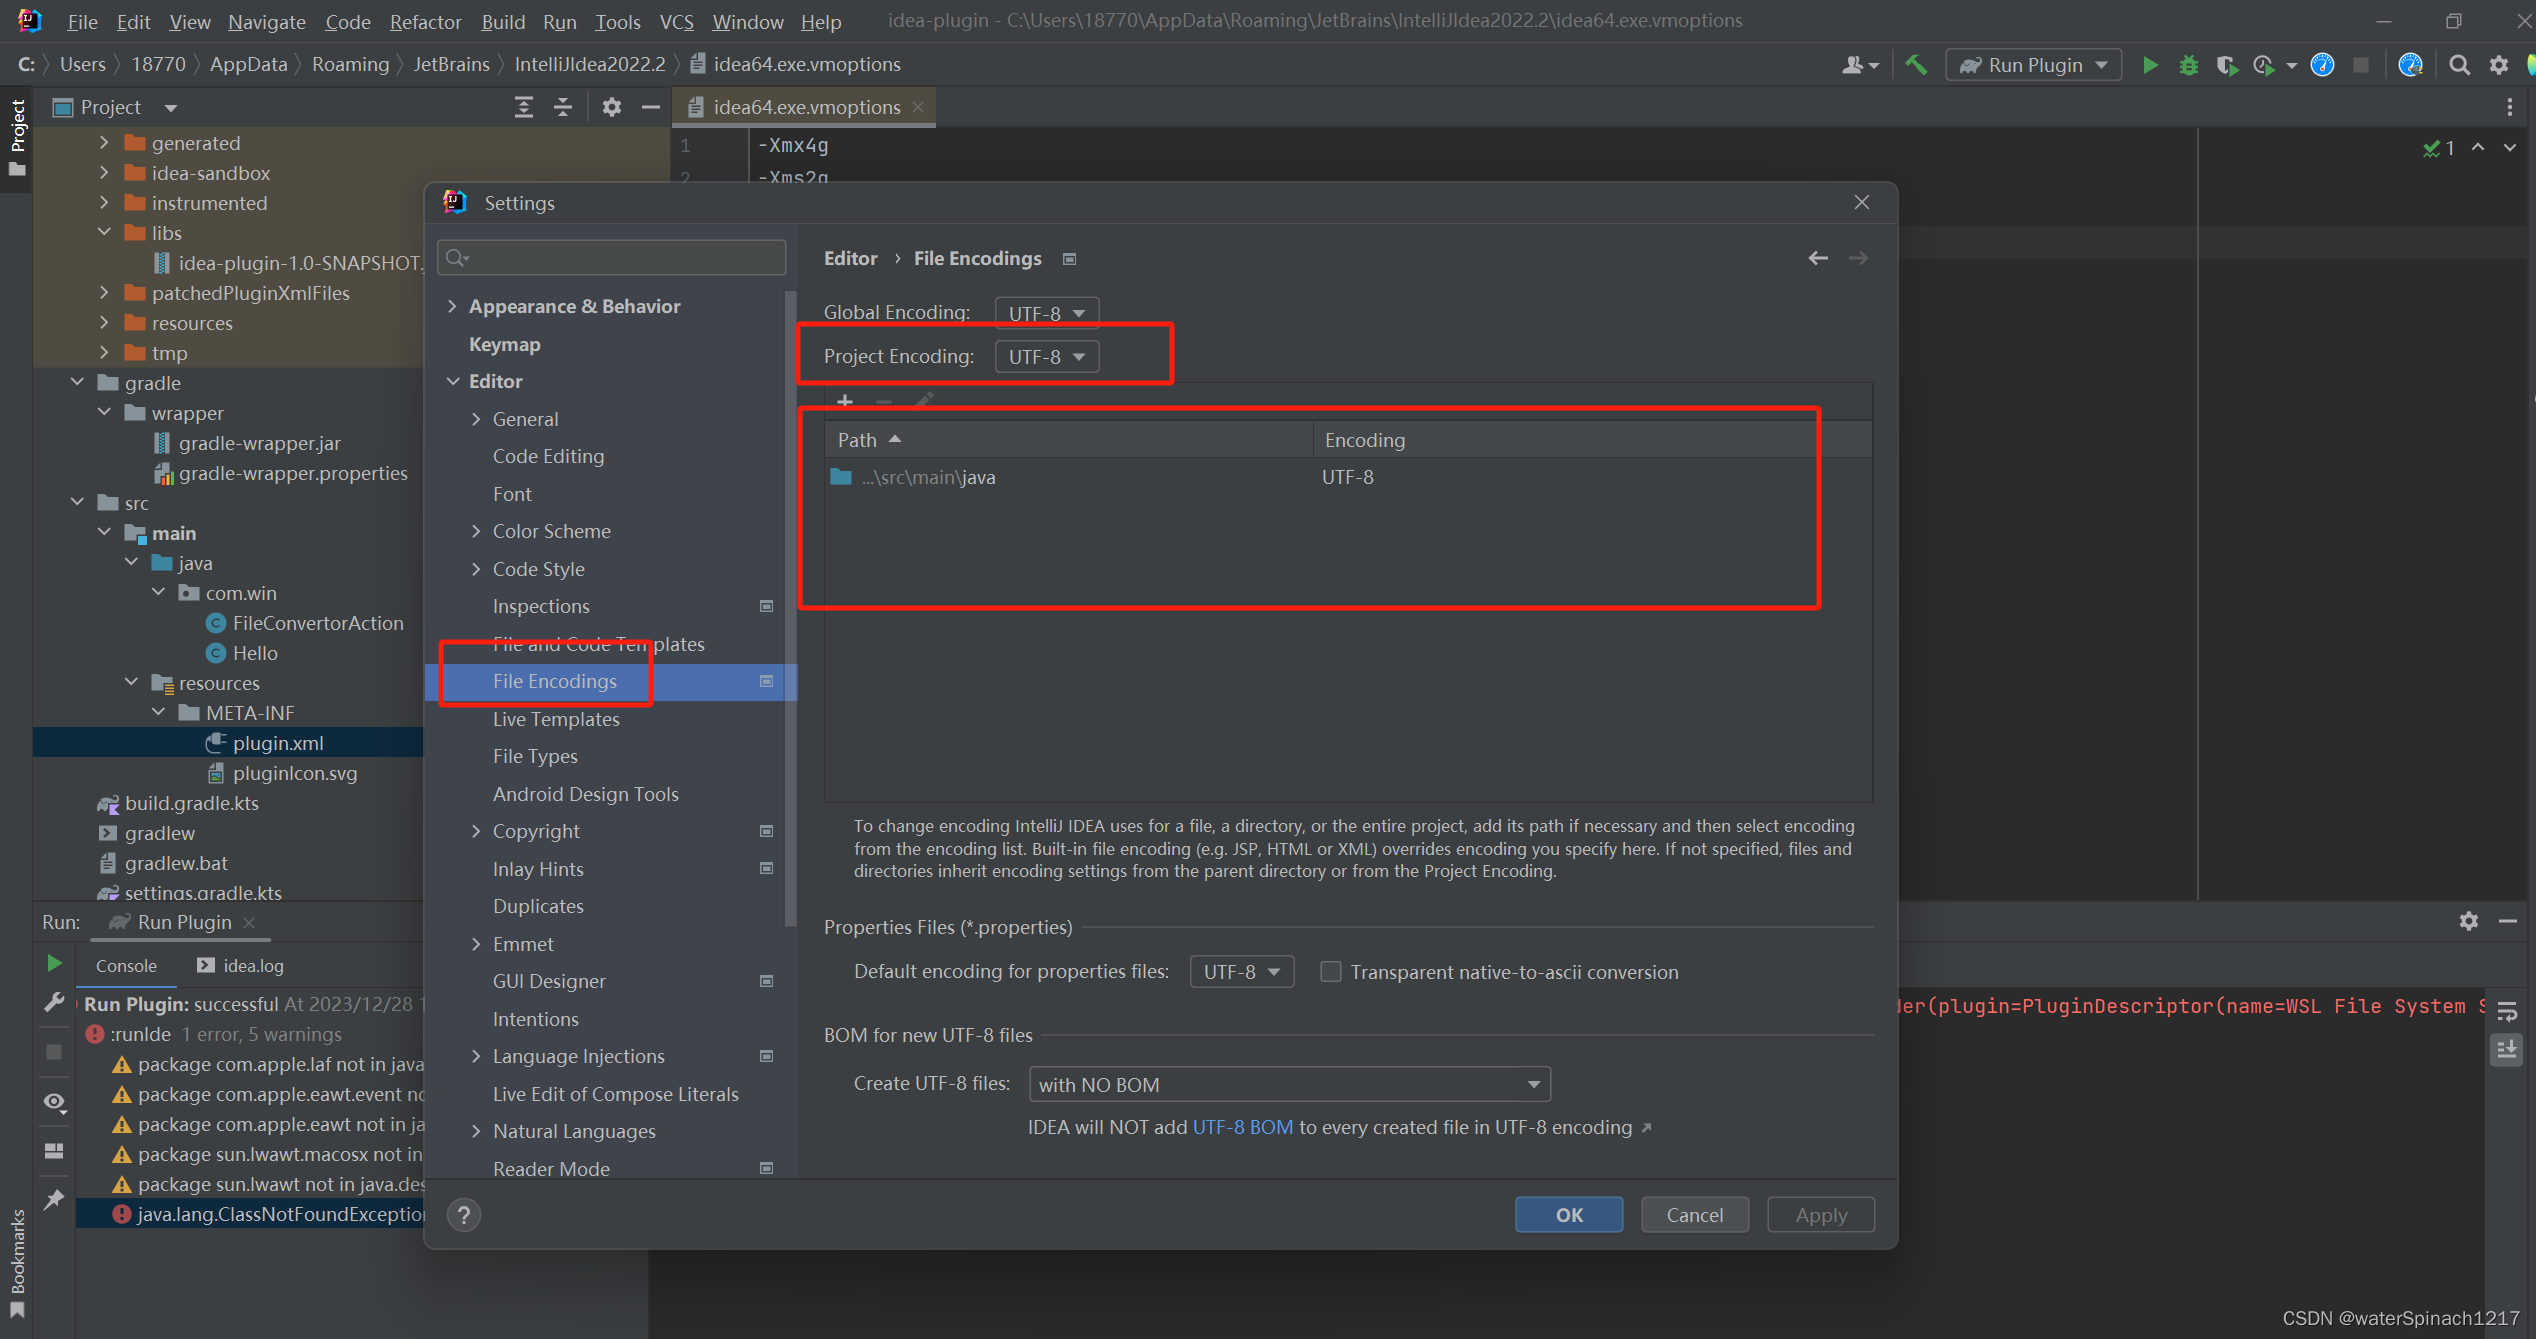Image resolution: width=2536 pixels, height=1339 pixels.
Task: Click the Build hammer icon
Action: pyautogui.click(x=1915, y=65)
